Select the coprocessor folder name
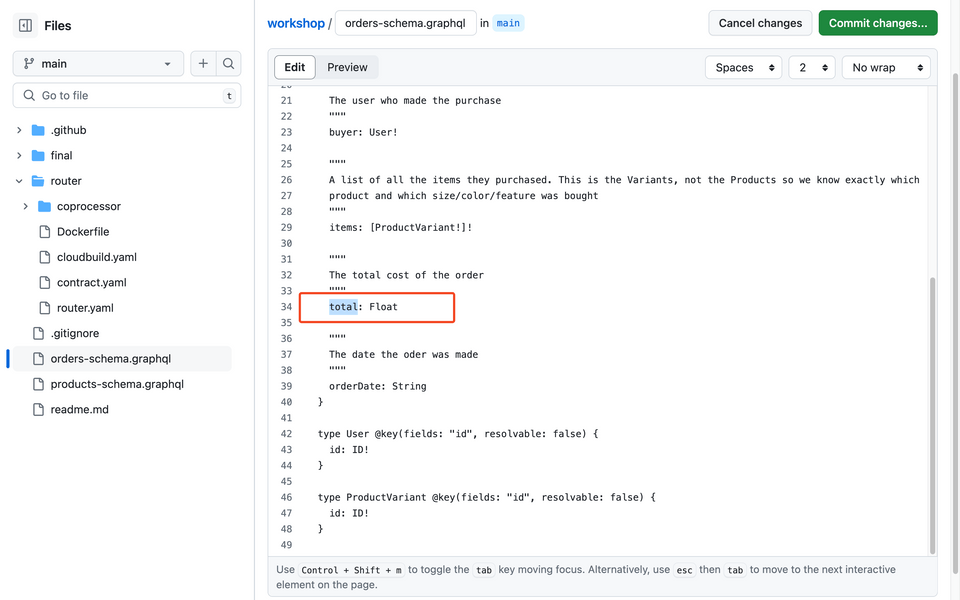 coord(89,206)
